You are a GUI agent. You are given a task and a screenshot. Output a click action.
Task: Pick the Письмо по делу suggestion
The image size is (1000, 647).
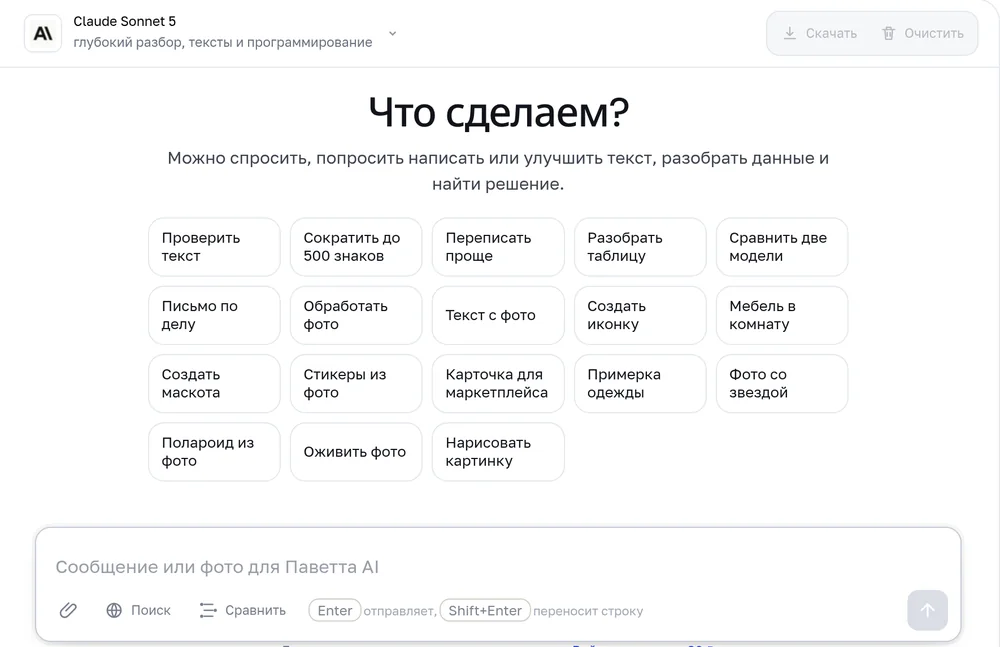point(214,315)
